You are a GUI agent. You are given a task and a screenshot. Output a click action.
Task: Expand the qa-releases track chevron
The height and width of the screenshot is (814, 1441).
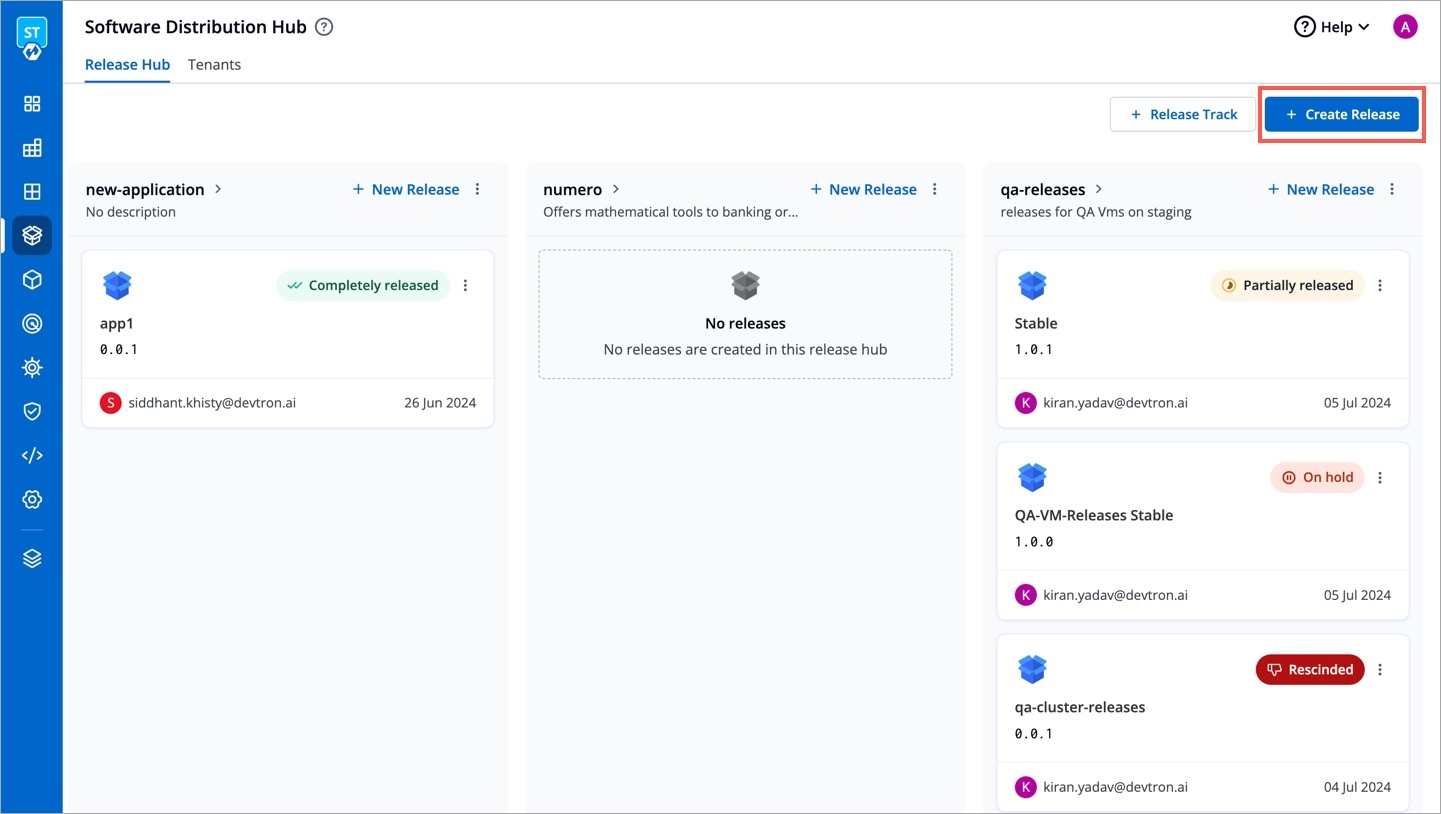[x=1099, y=189]
